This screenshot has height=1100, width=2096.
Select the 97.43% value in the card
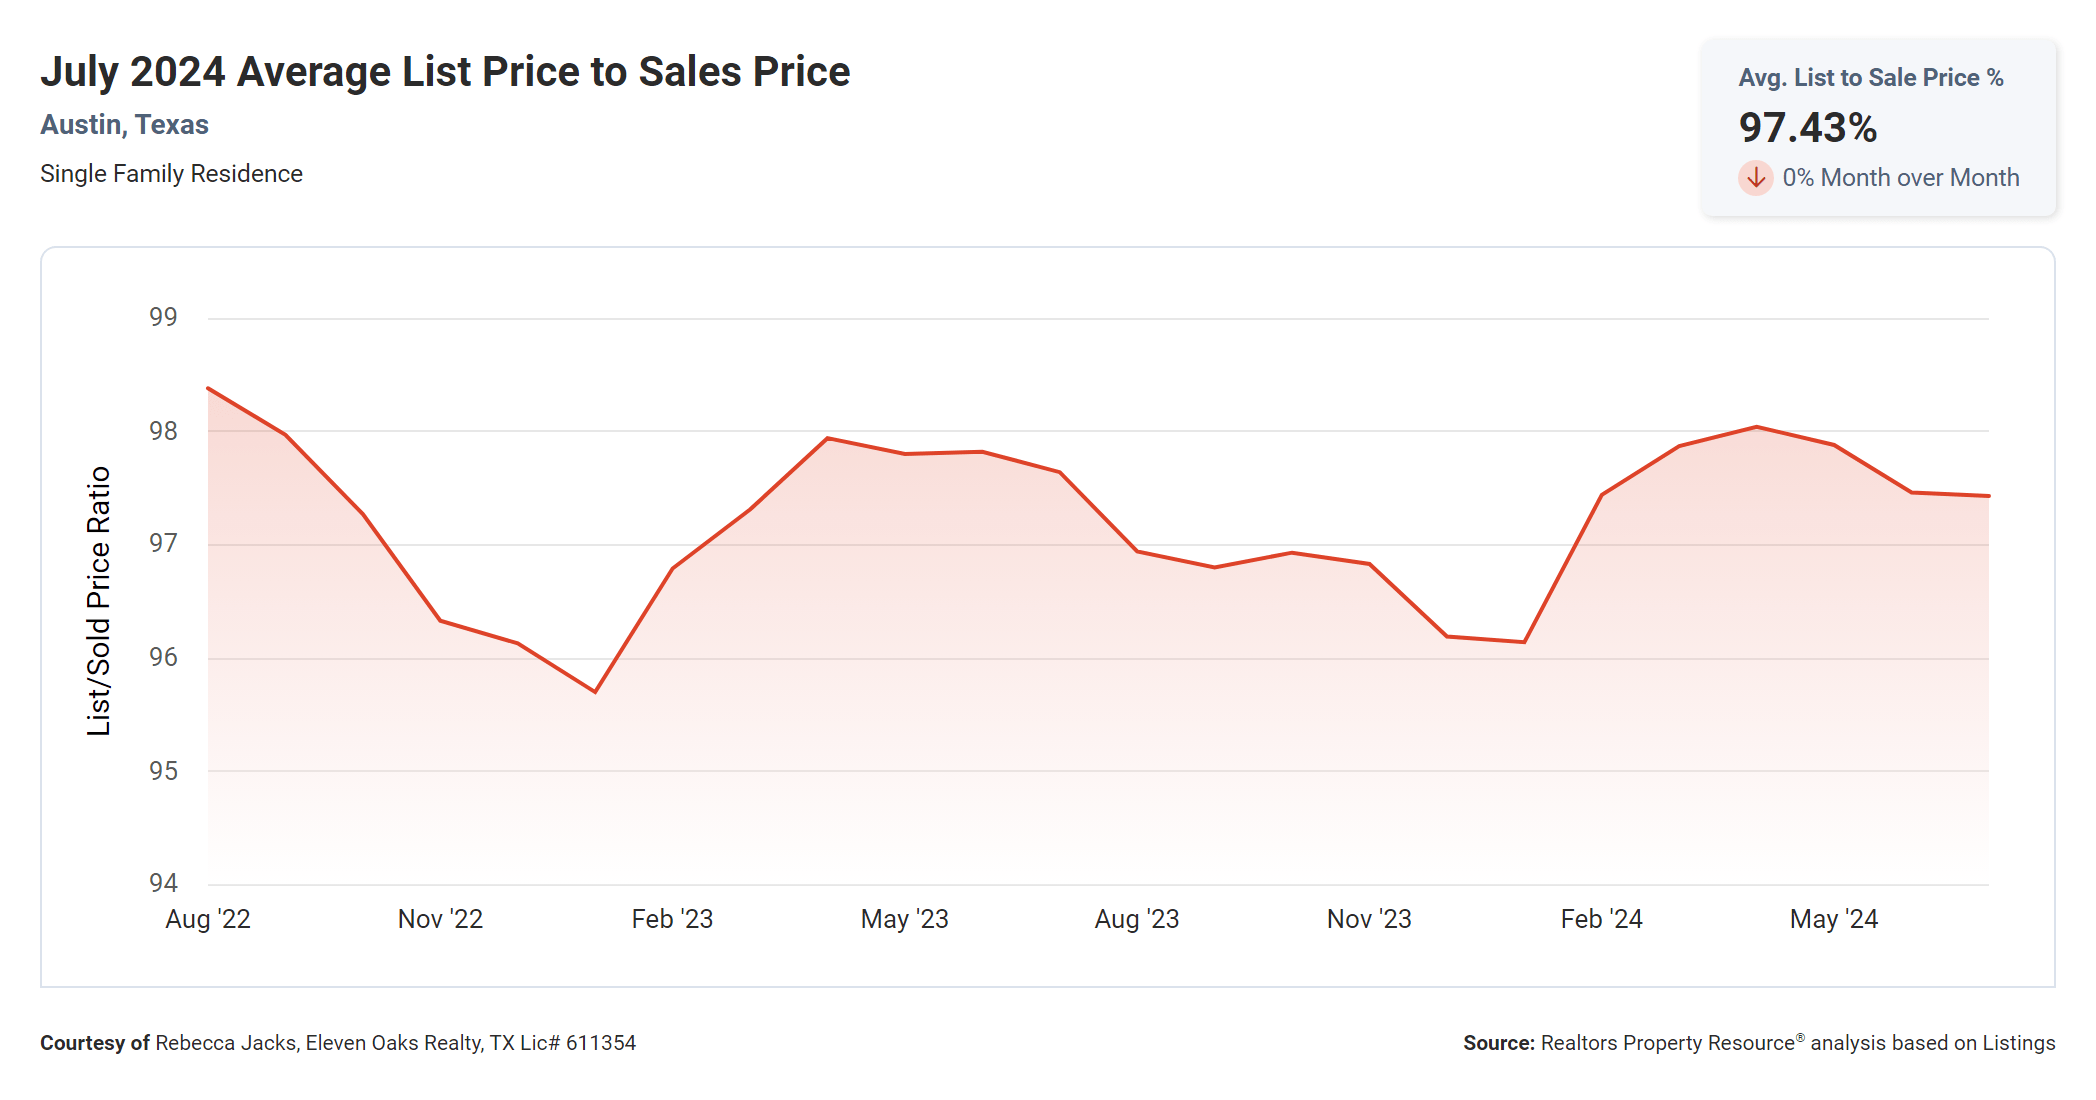point(1807,128)
